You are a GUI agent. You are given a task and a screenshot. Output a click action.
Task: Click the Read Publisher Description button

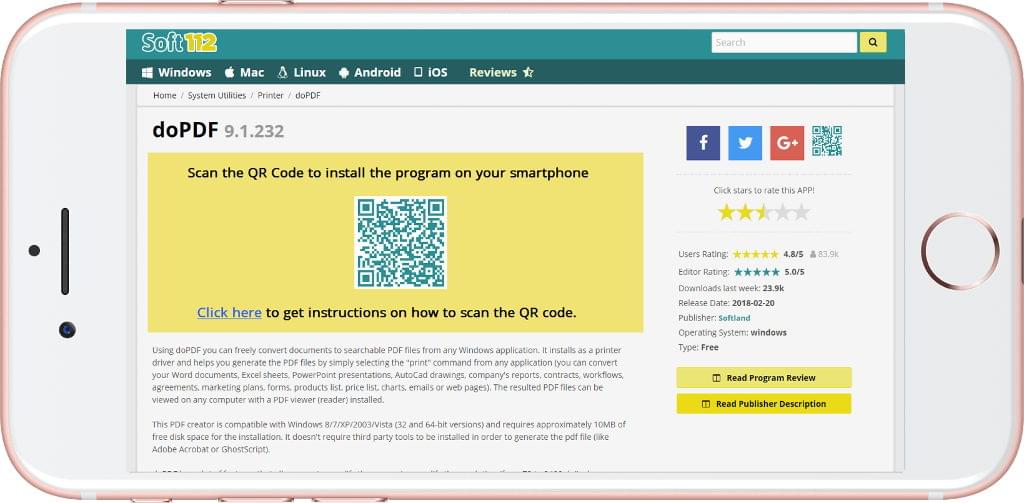763,404
